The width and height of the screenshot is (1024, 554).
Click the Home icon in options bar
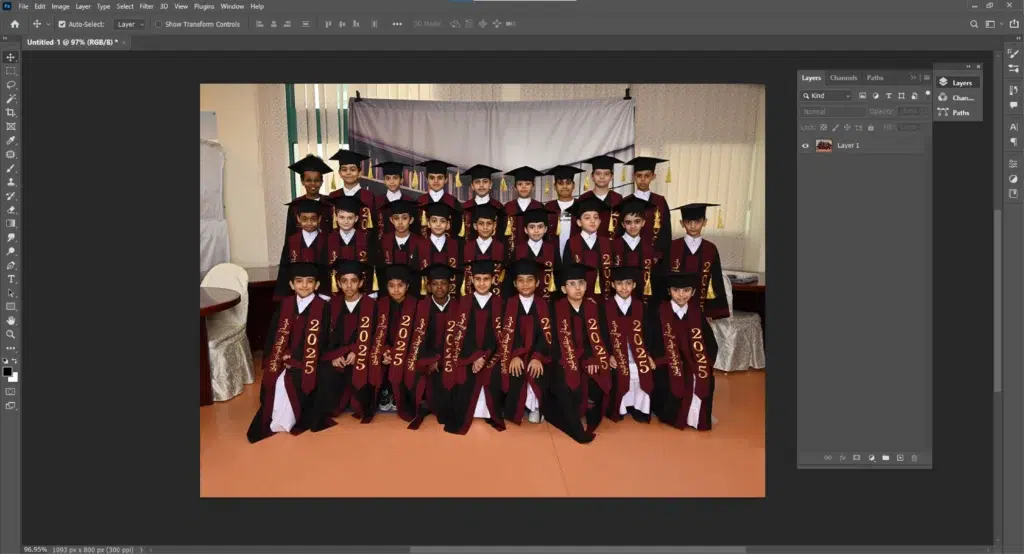click(x=14, y=24)
